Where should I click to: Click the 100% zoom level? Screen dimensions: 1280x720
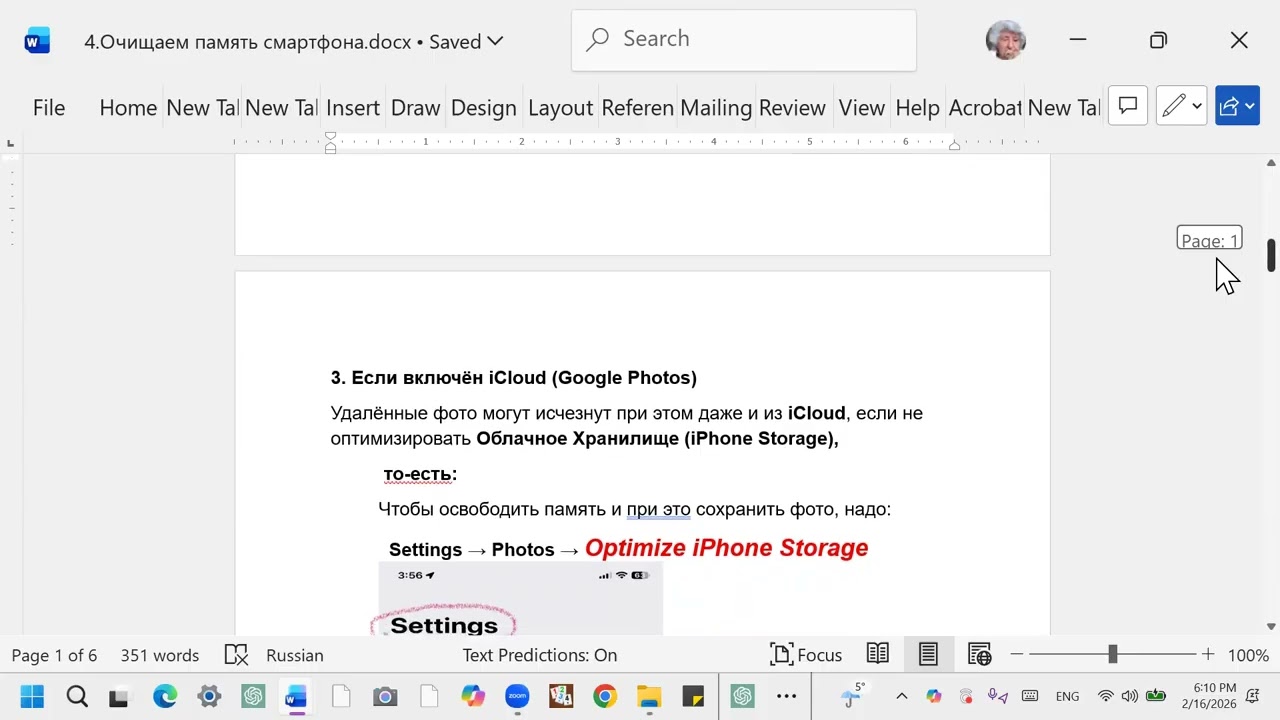tap(1248, 656)
